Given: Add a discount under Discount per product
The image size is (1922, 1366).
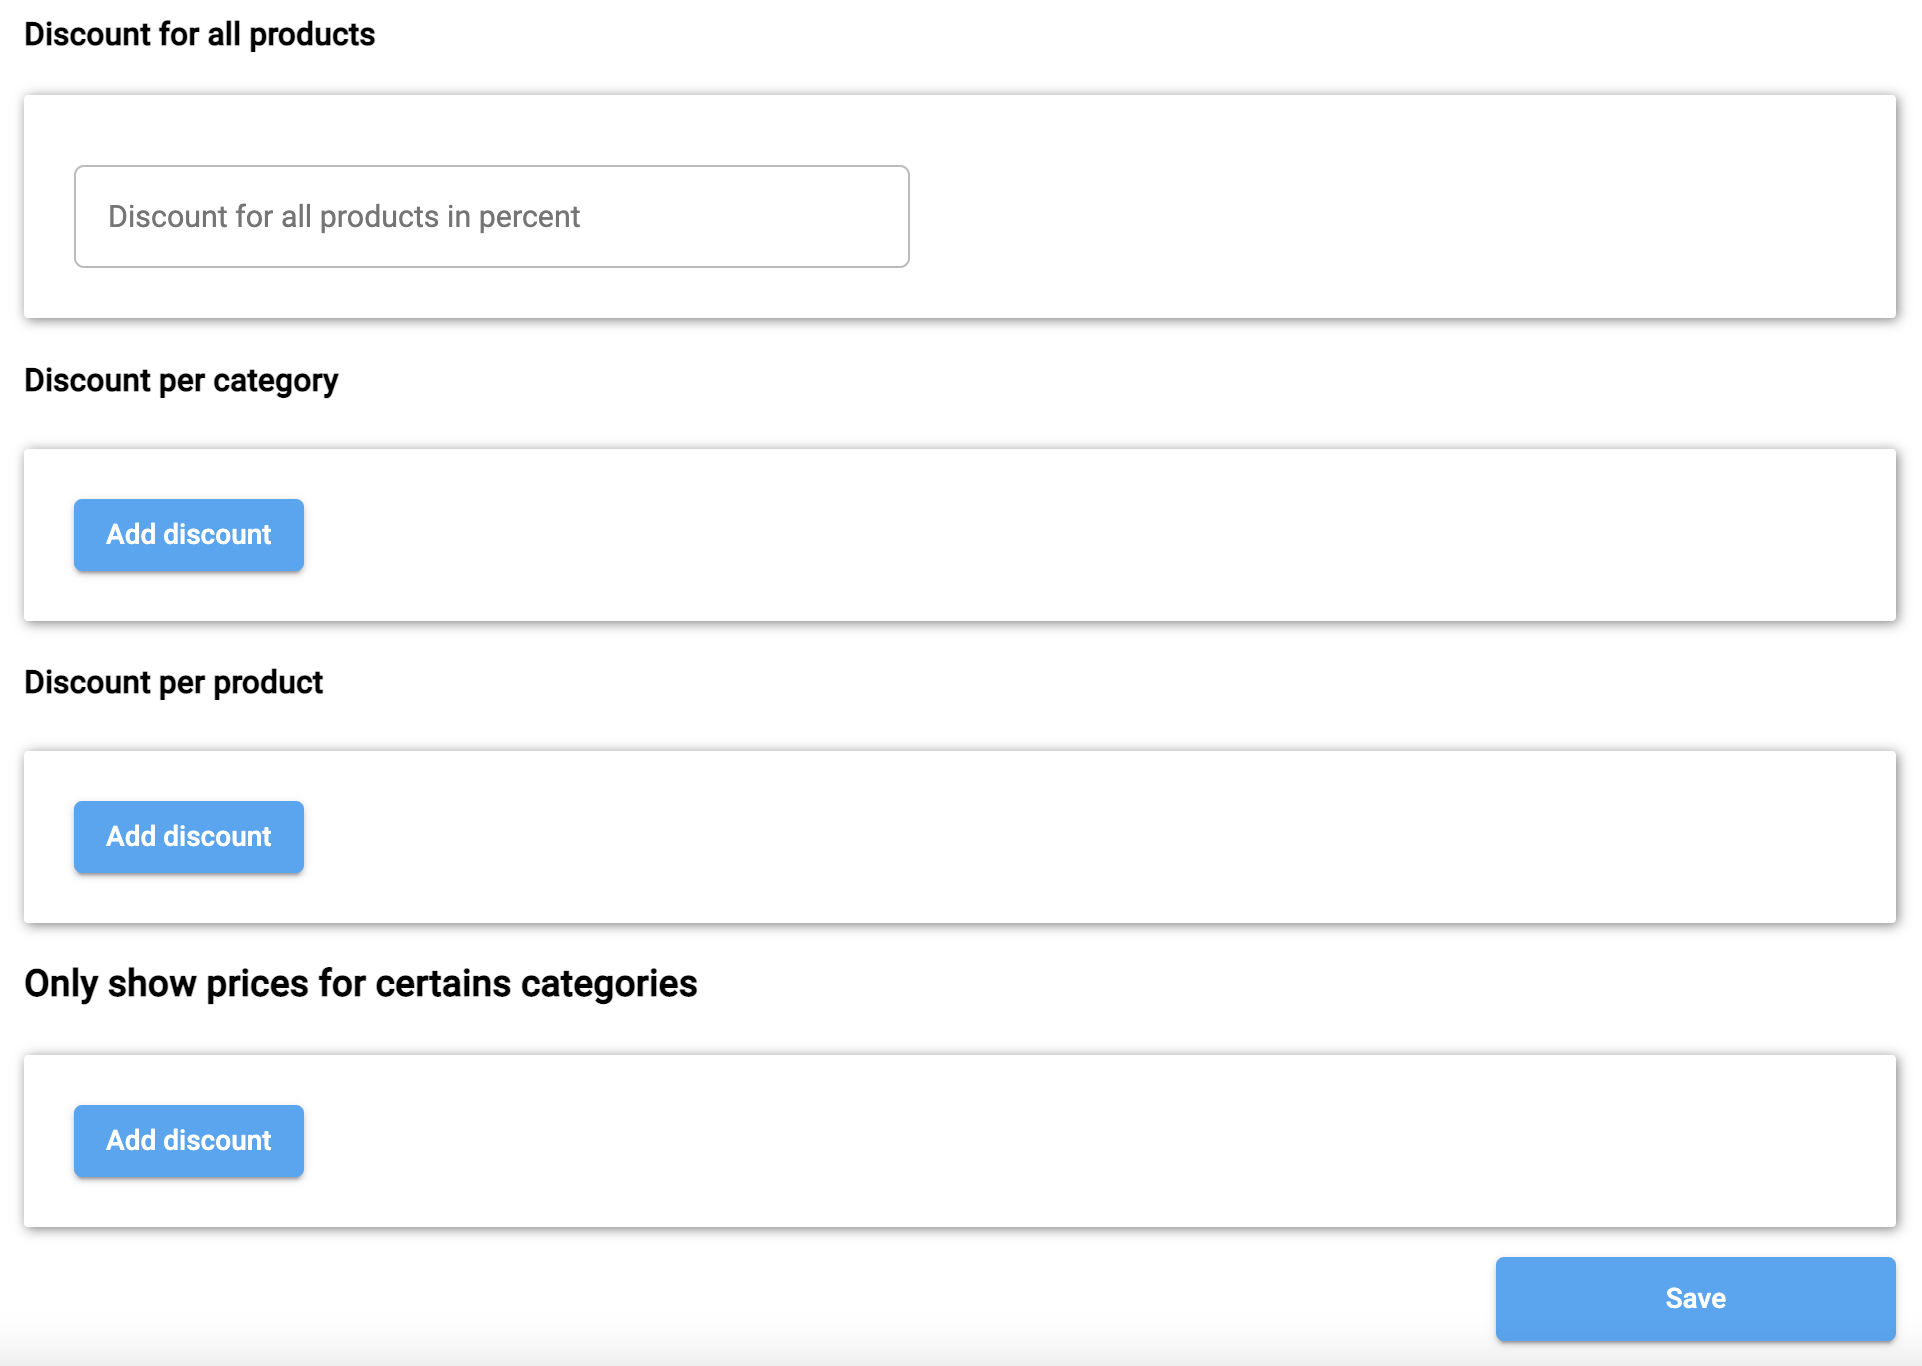Looking at the screenshot, I should tap(189, 837).
